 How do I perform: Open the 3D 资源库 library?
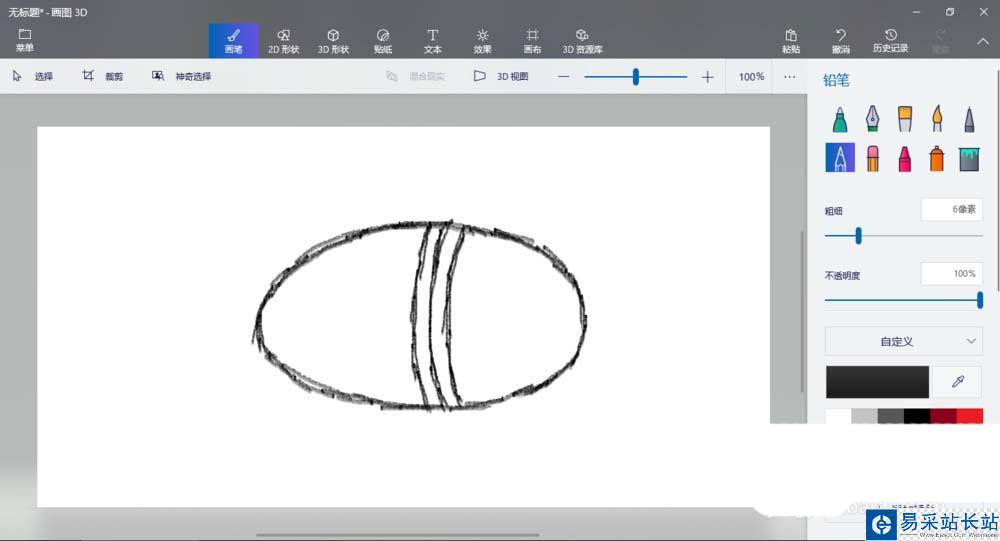pyautogui.click(x=582, y=41)
